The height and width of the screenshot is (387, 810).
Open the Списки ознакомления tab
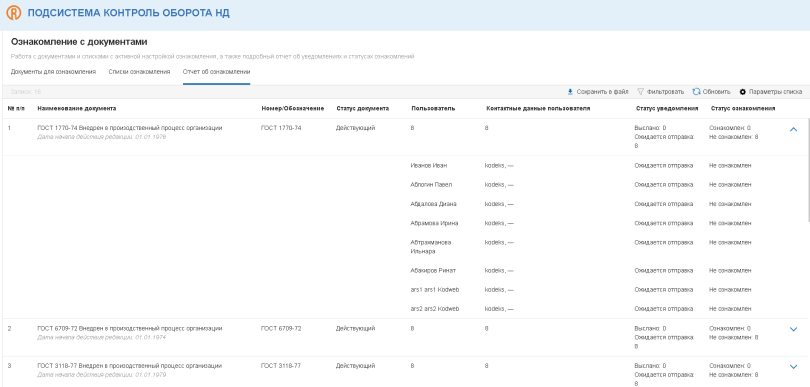(x=139, y=72)
